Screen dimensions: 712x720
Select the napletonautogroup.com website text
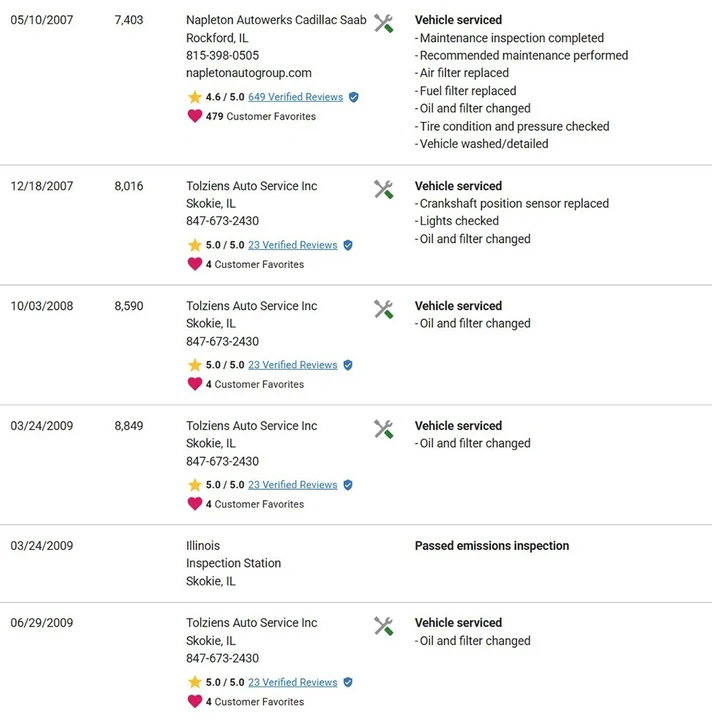click(249, 73)
